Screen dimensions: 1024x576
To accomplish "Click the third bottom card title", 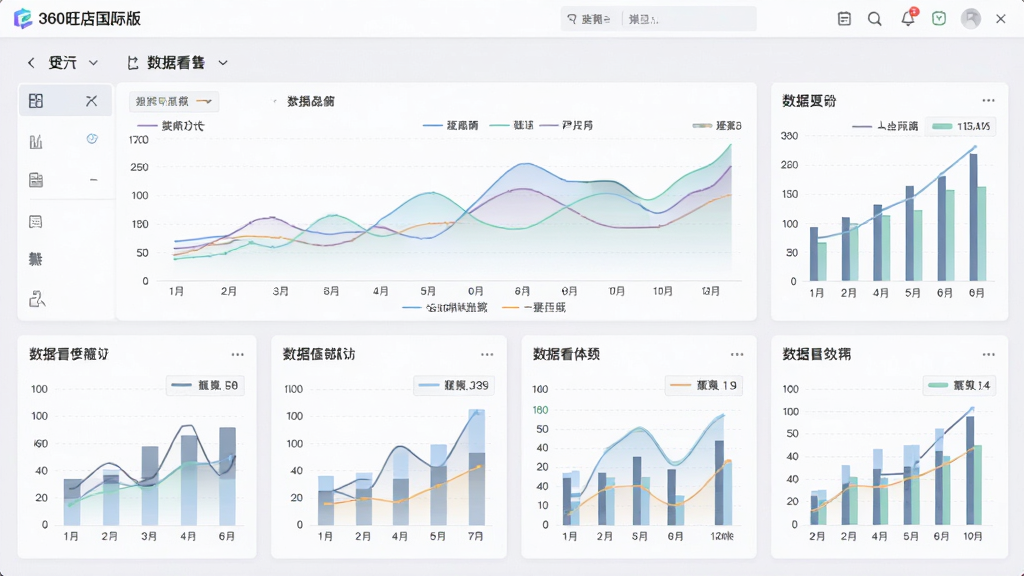I will tap(566, 354).
